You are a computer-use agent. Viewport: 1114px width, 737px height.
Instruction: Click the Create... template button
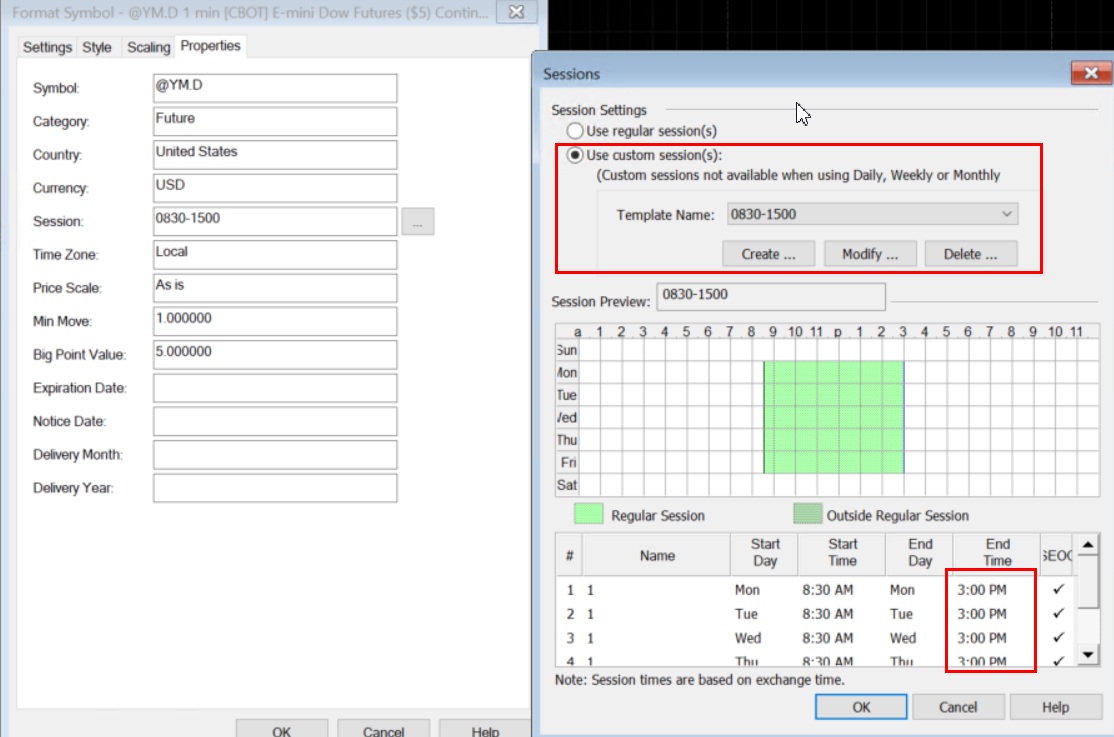coord(768,254)
